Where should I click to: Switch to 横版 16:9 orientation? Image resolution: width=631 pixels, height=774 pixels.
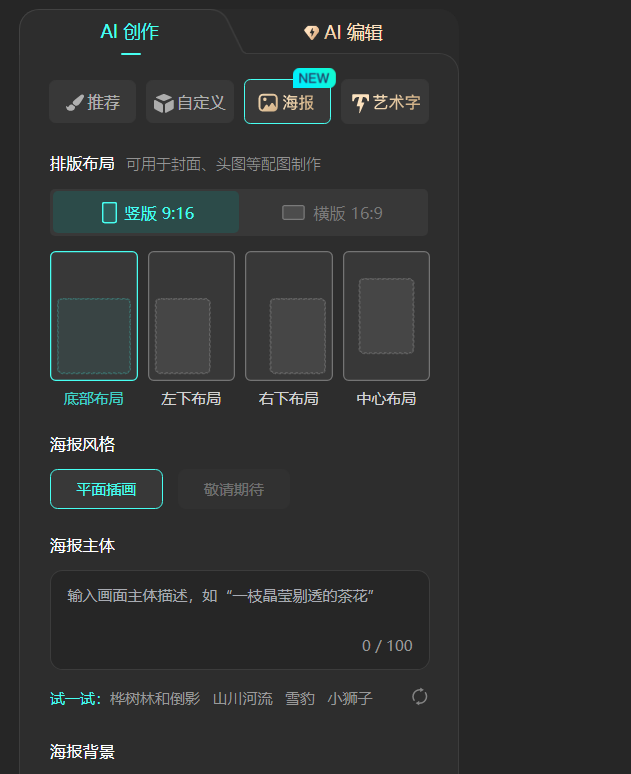tap(333, 213)
